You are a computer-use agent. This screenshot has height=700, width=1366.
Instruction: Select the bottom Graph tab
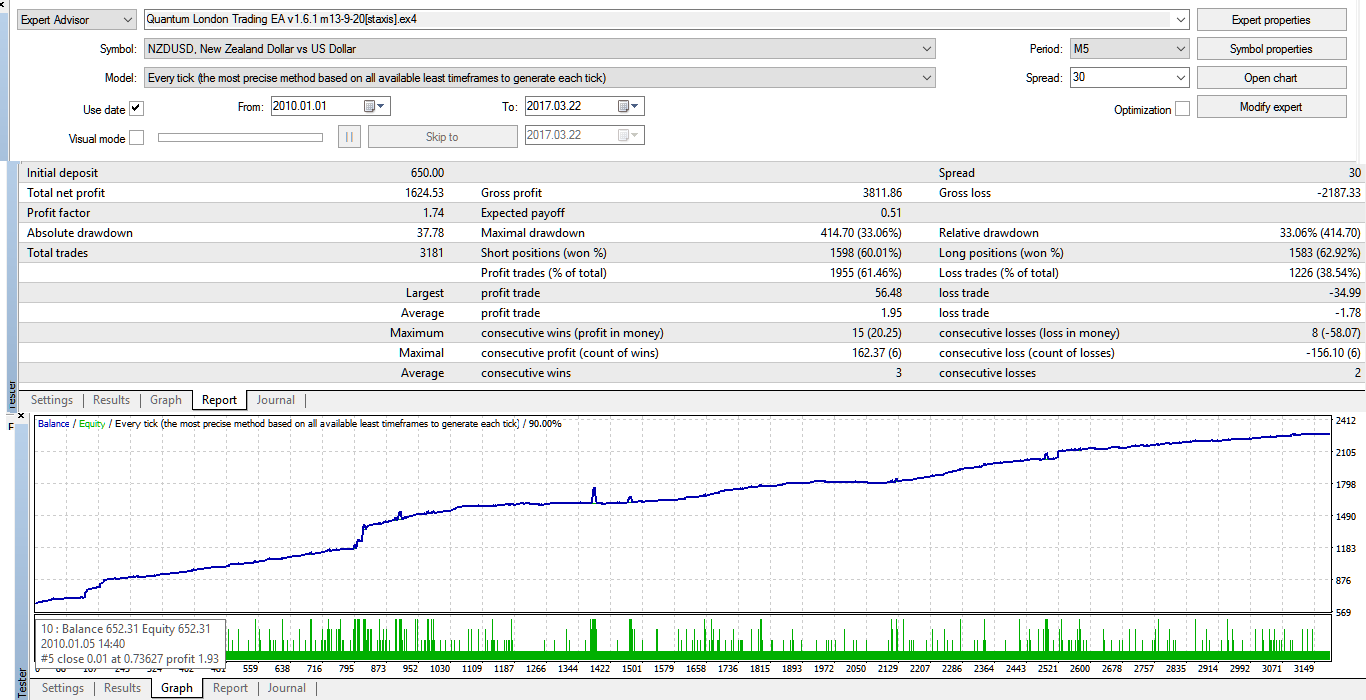[177, 688]
